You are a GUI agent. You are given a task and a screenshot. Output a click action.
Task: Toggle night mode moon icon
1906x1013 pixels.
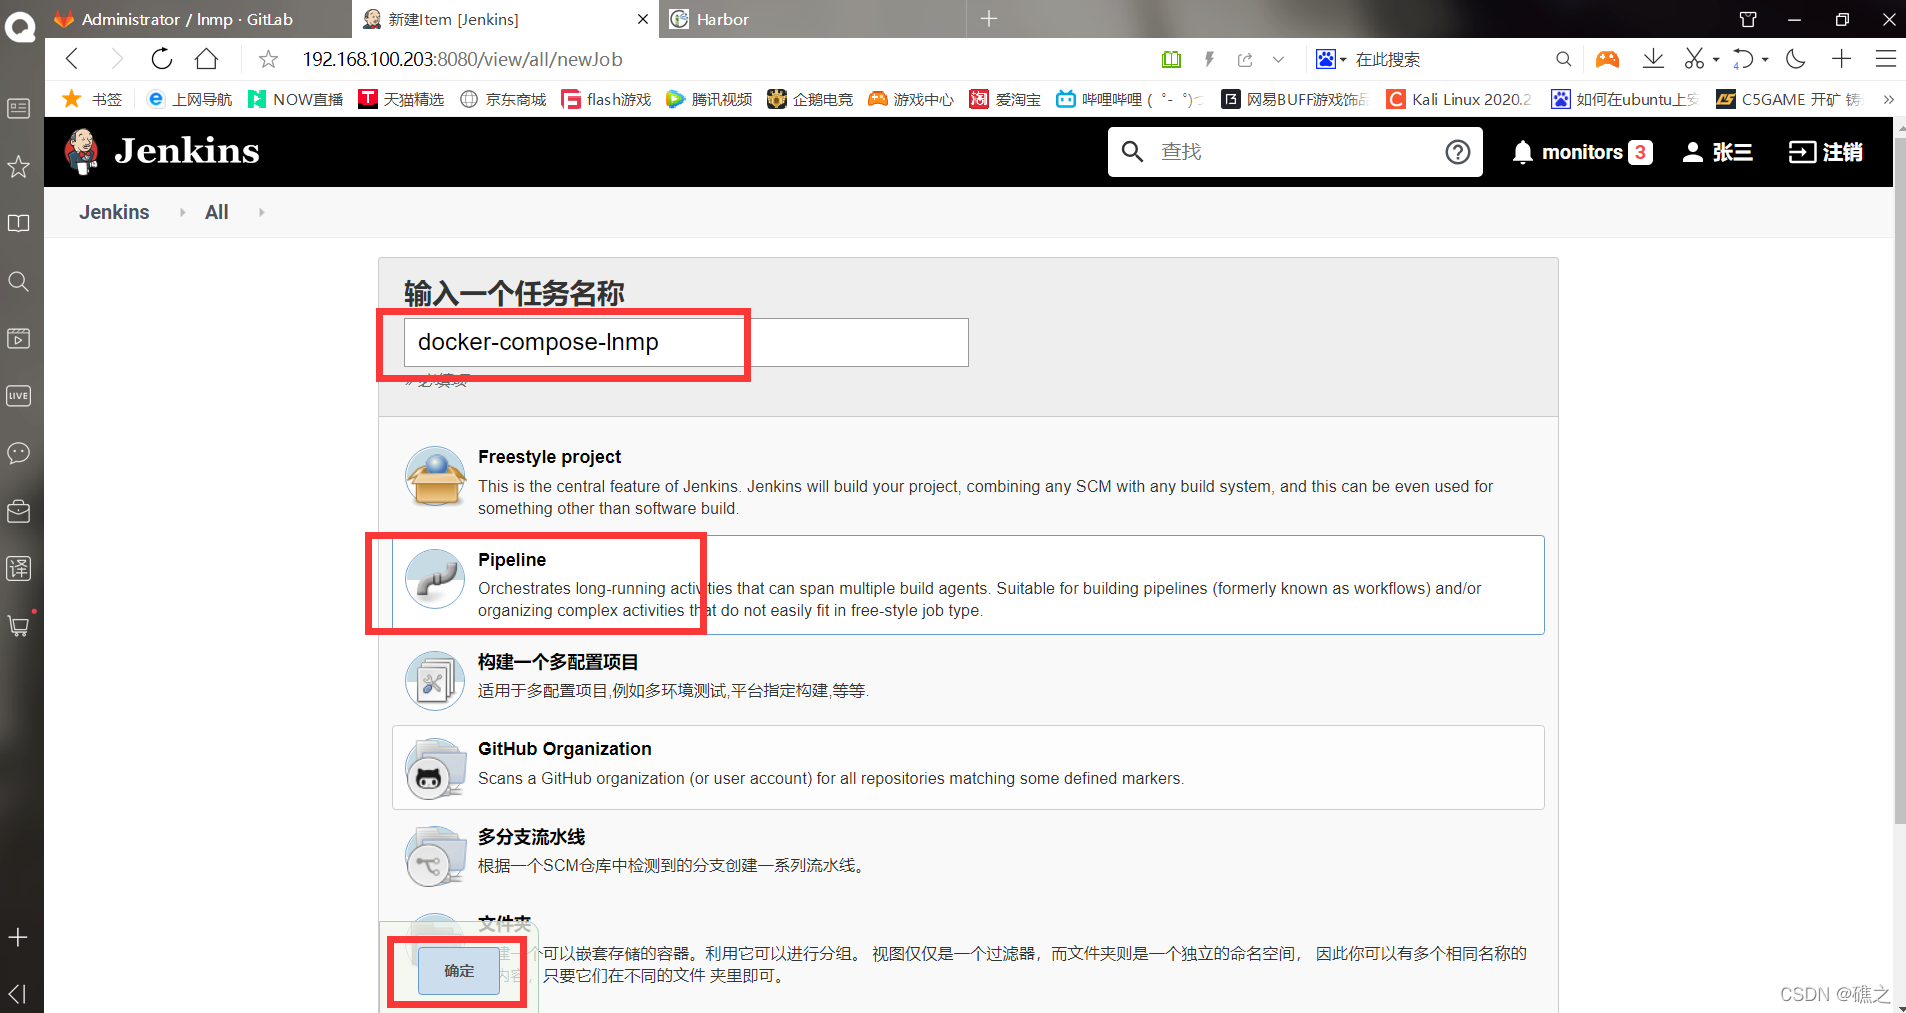tap(1796, 59)
